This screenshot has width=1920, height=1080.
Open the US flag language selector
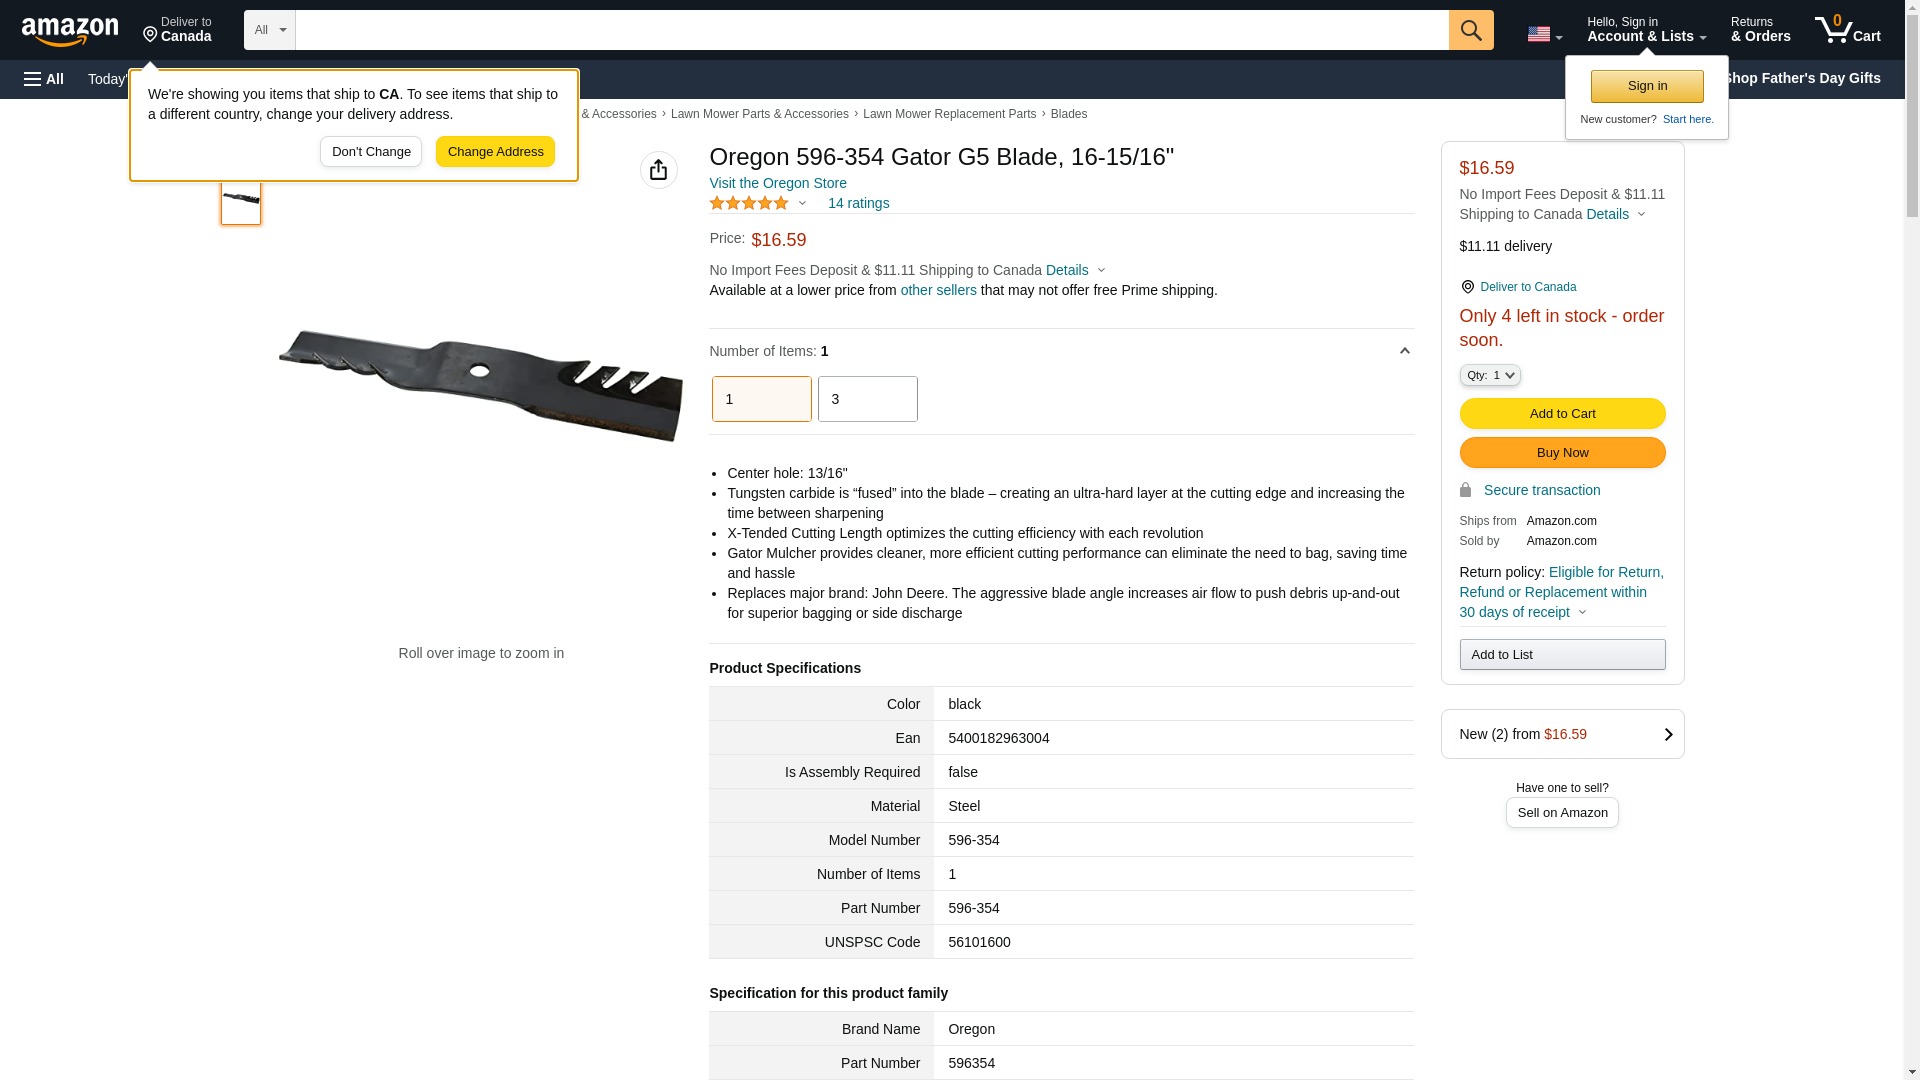point(1544,34)
